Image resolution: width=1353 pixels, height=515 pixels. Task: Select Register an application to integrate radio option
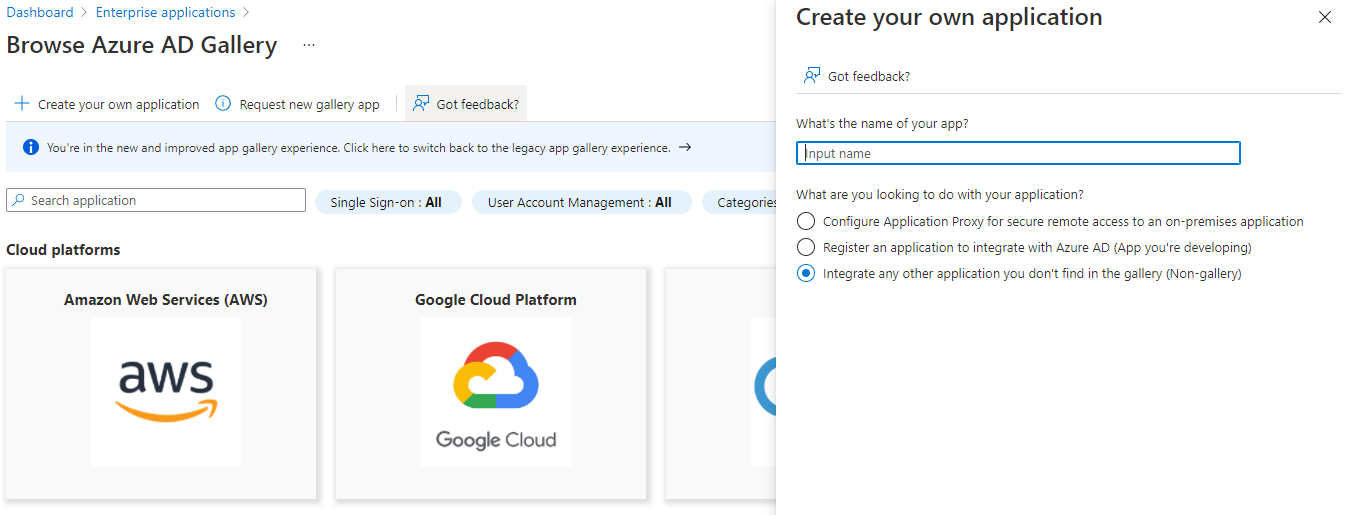[806, 247]
